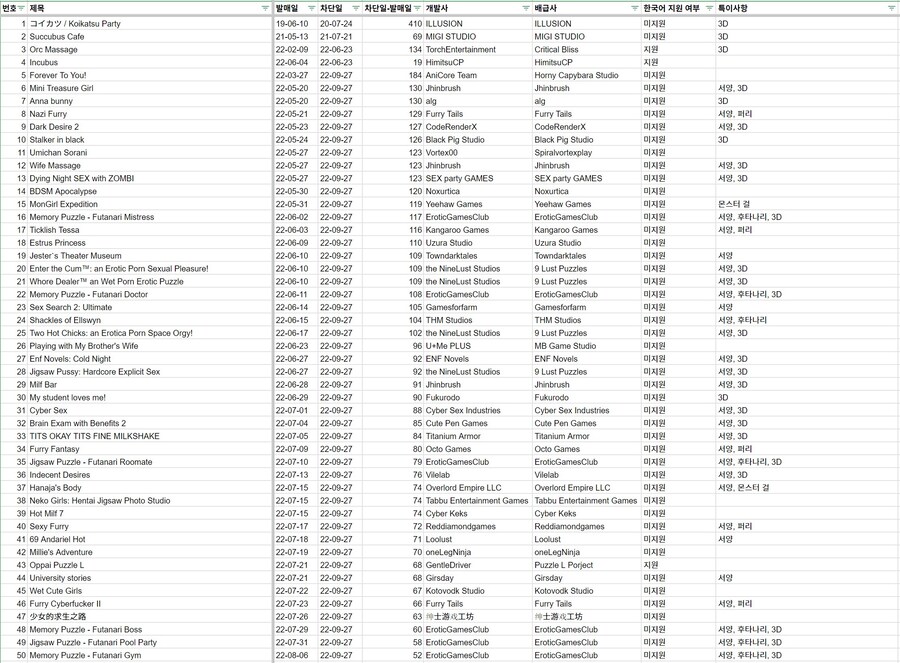
Task: Click the 'Forever To You!' title cell
Action: pyautogui.click(x=150, y=75)
